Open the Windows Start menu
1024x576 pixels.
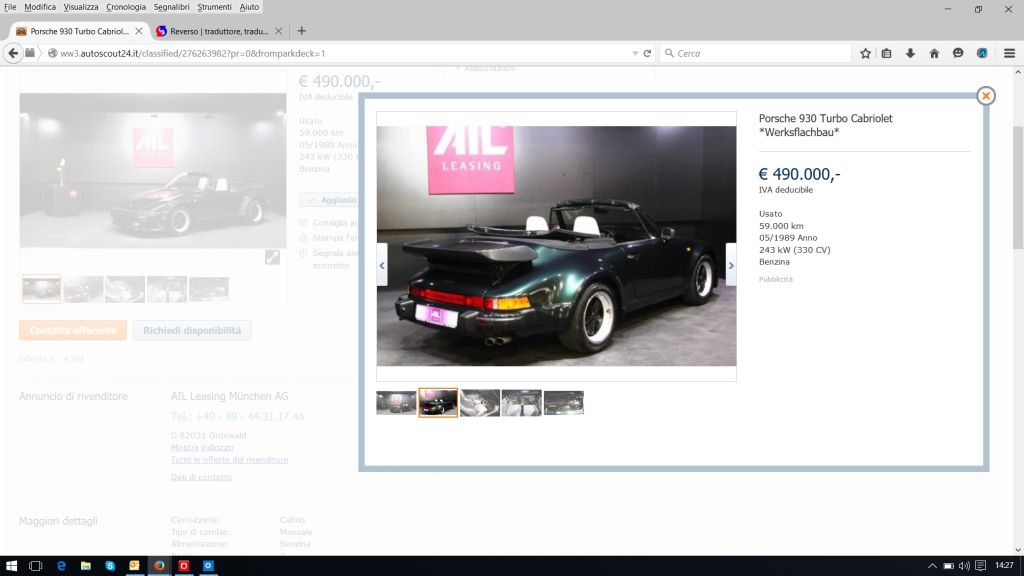point(11,566)
